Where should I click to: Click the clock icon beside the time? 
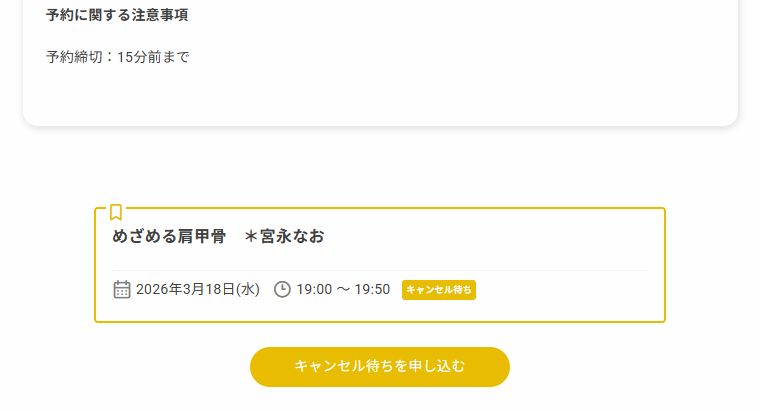[x=282, y=290]
